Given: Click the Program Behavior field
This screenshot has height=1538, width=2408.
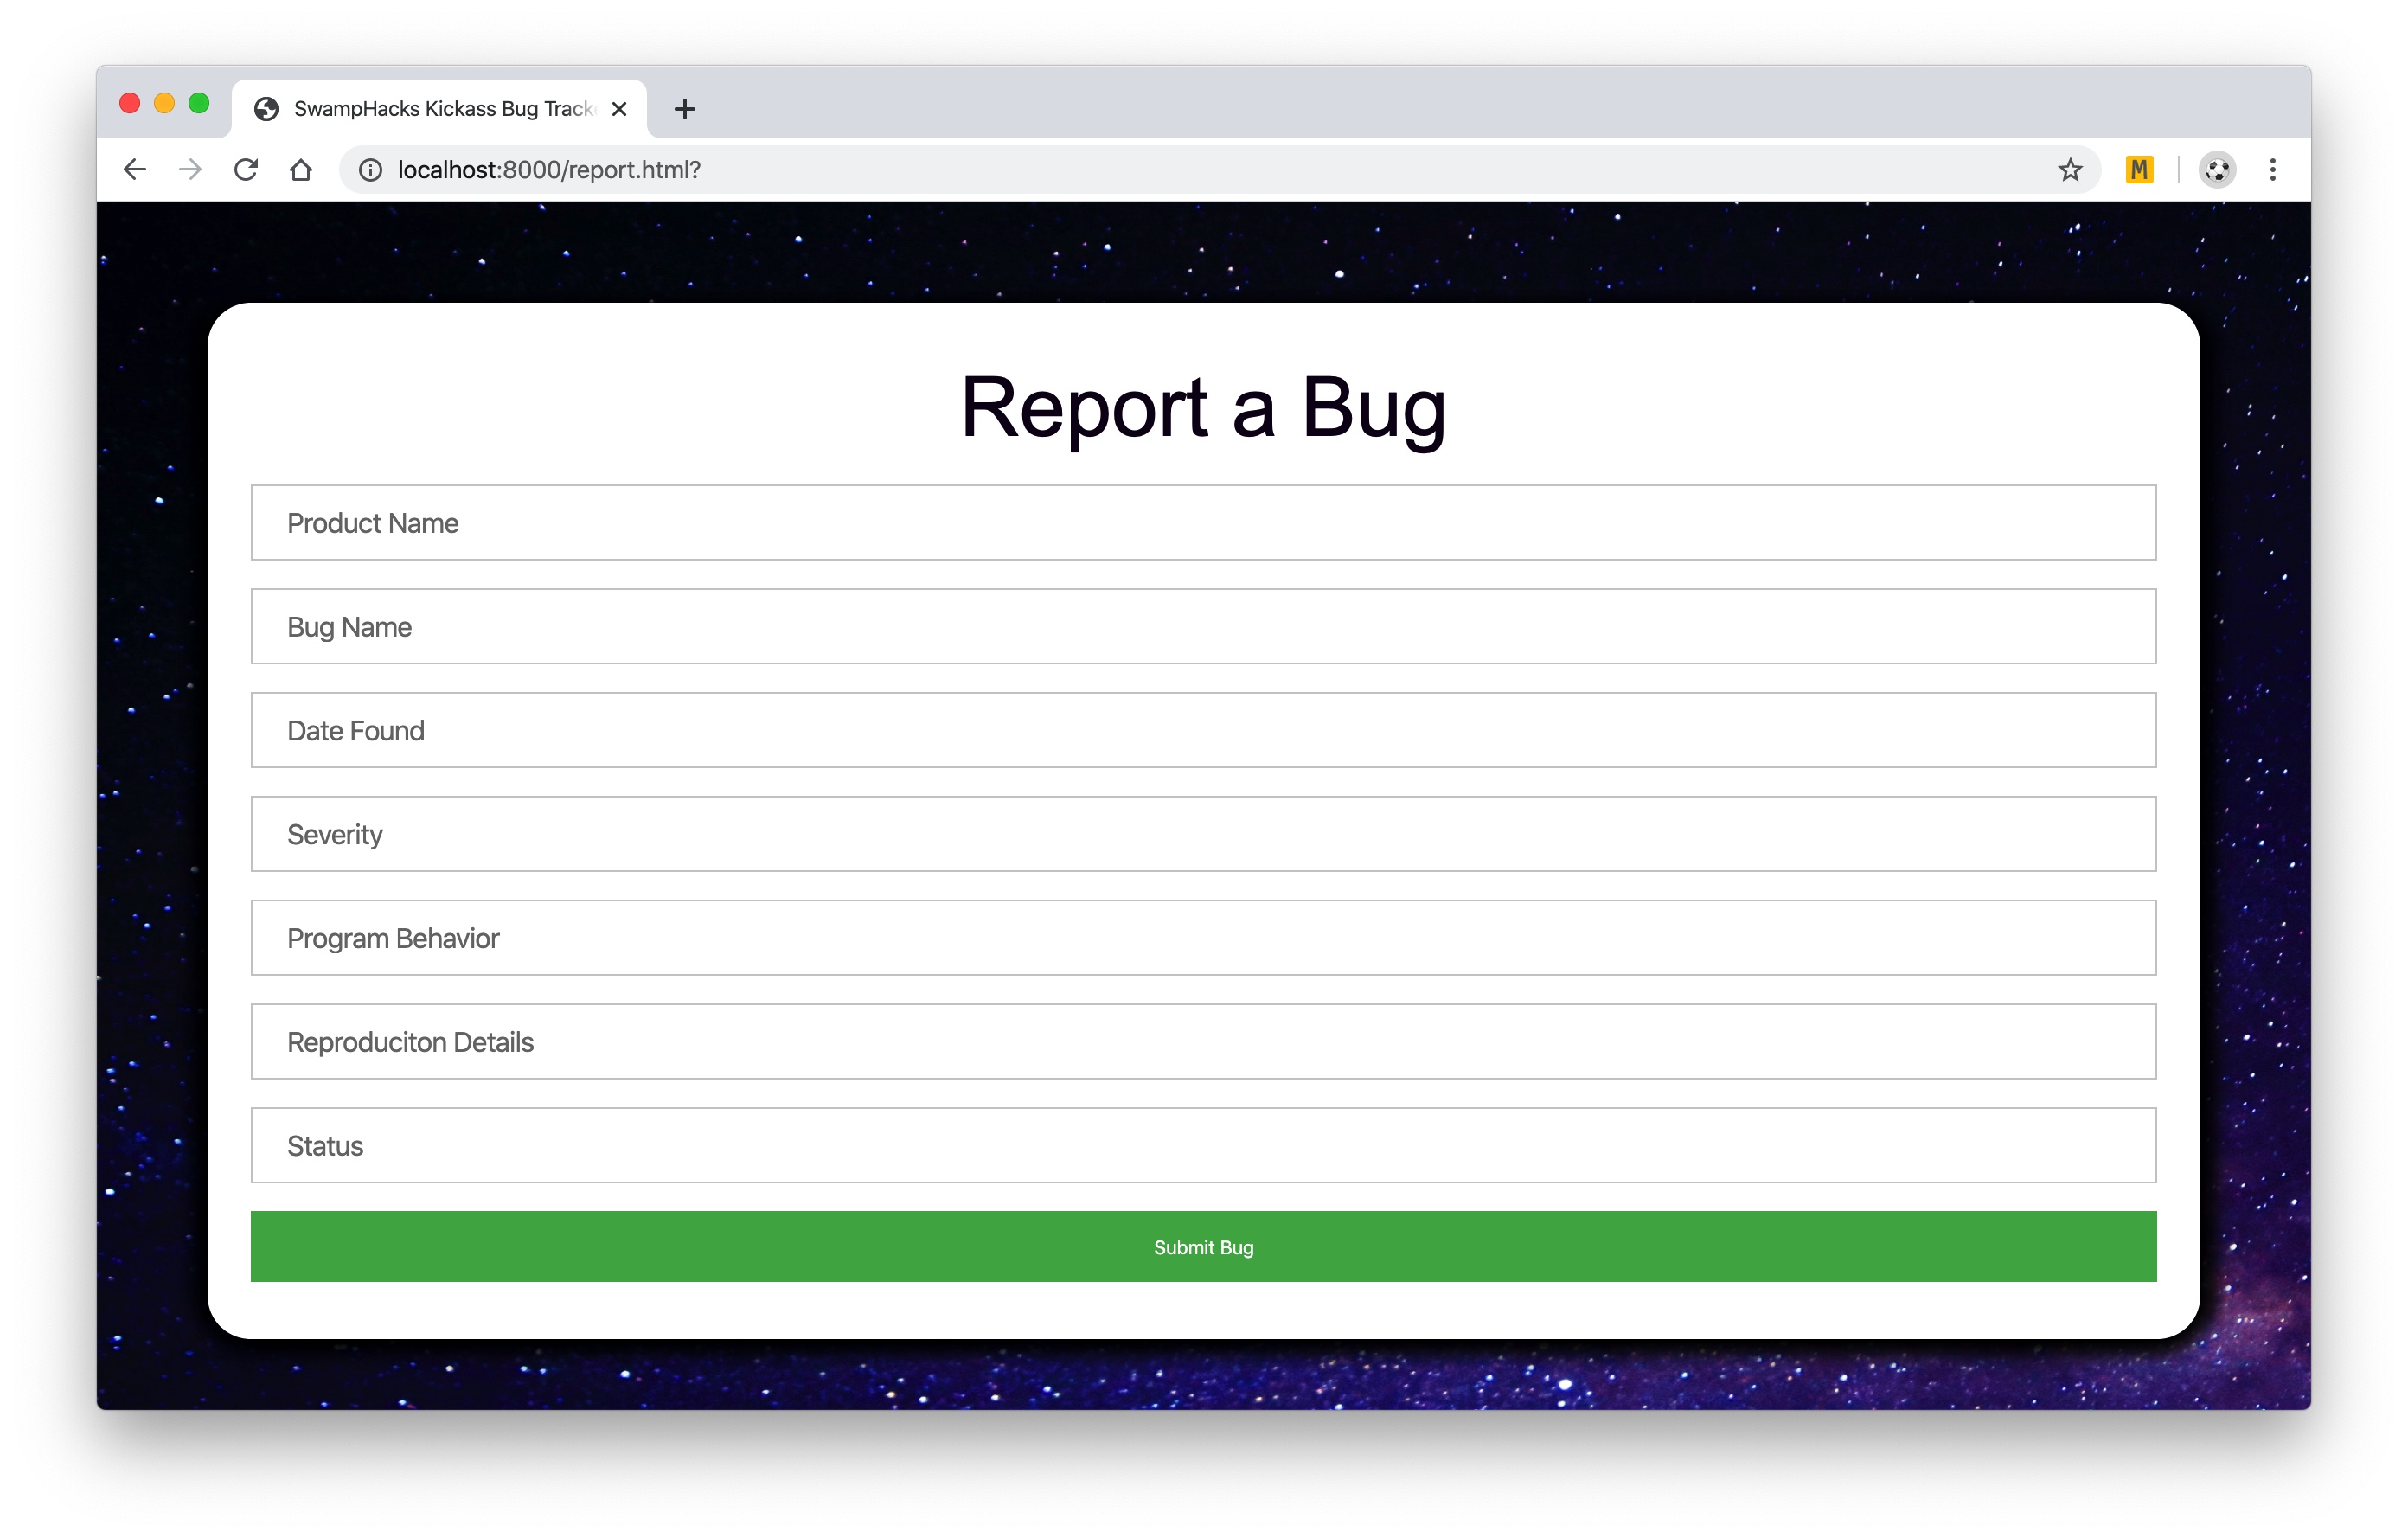Looking at the screenshot, I should click(1203, 938).
